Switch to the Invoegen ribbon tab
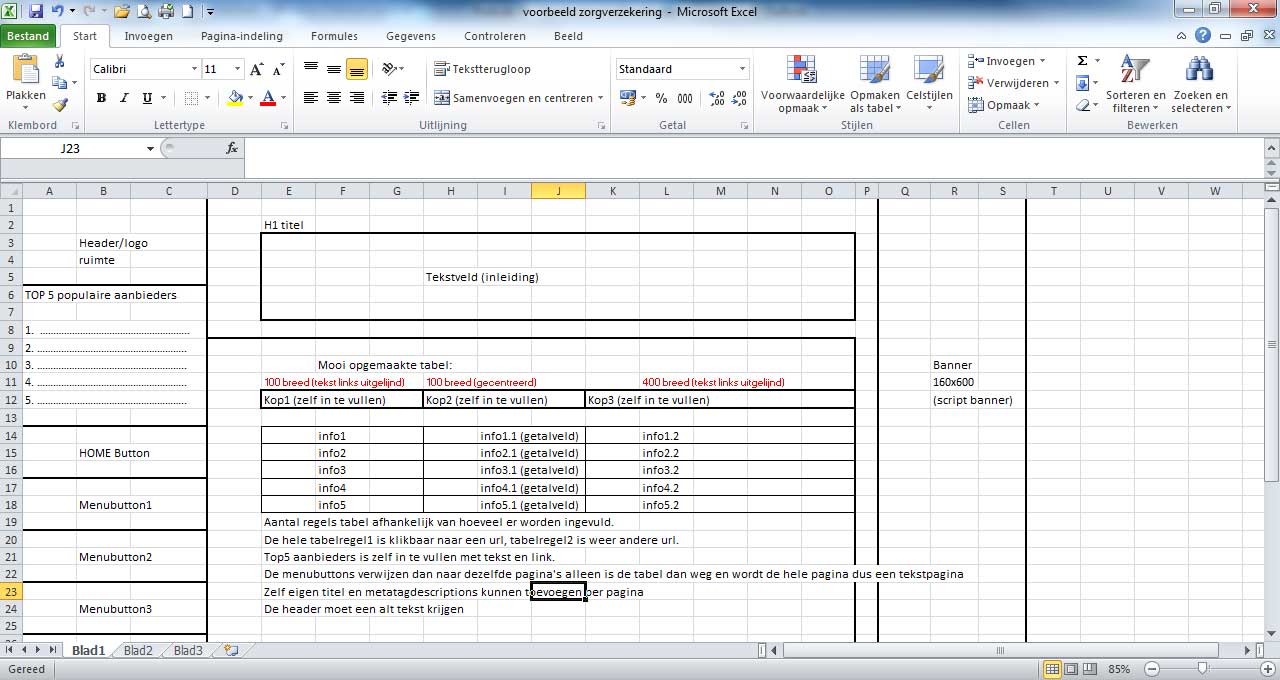 click(x=148, y=36)
